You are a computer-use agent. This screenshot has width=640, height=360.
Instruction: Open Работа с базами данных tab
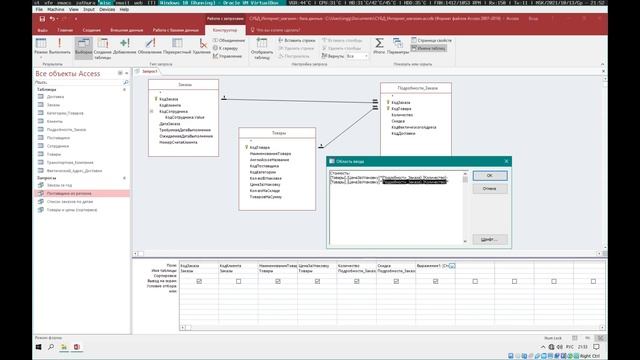(176, 30)
